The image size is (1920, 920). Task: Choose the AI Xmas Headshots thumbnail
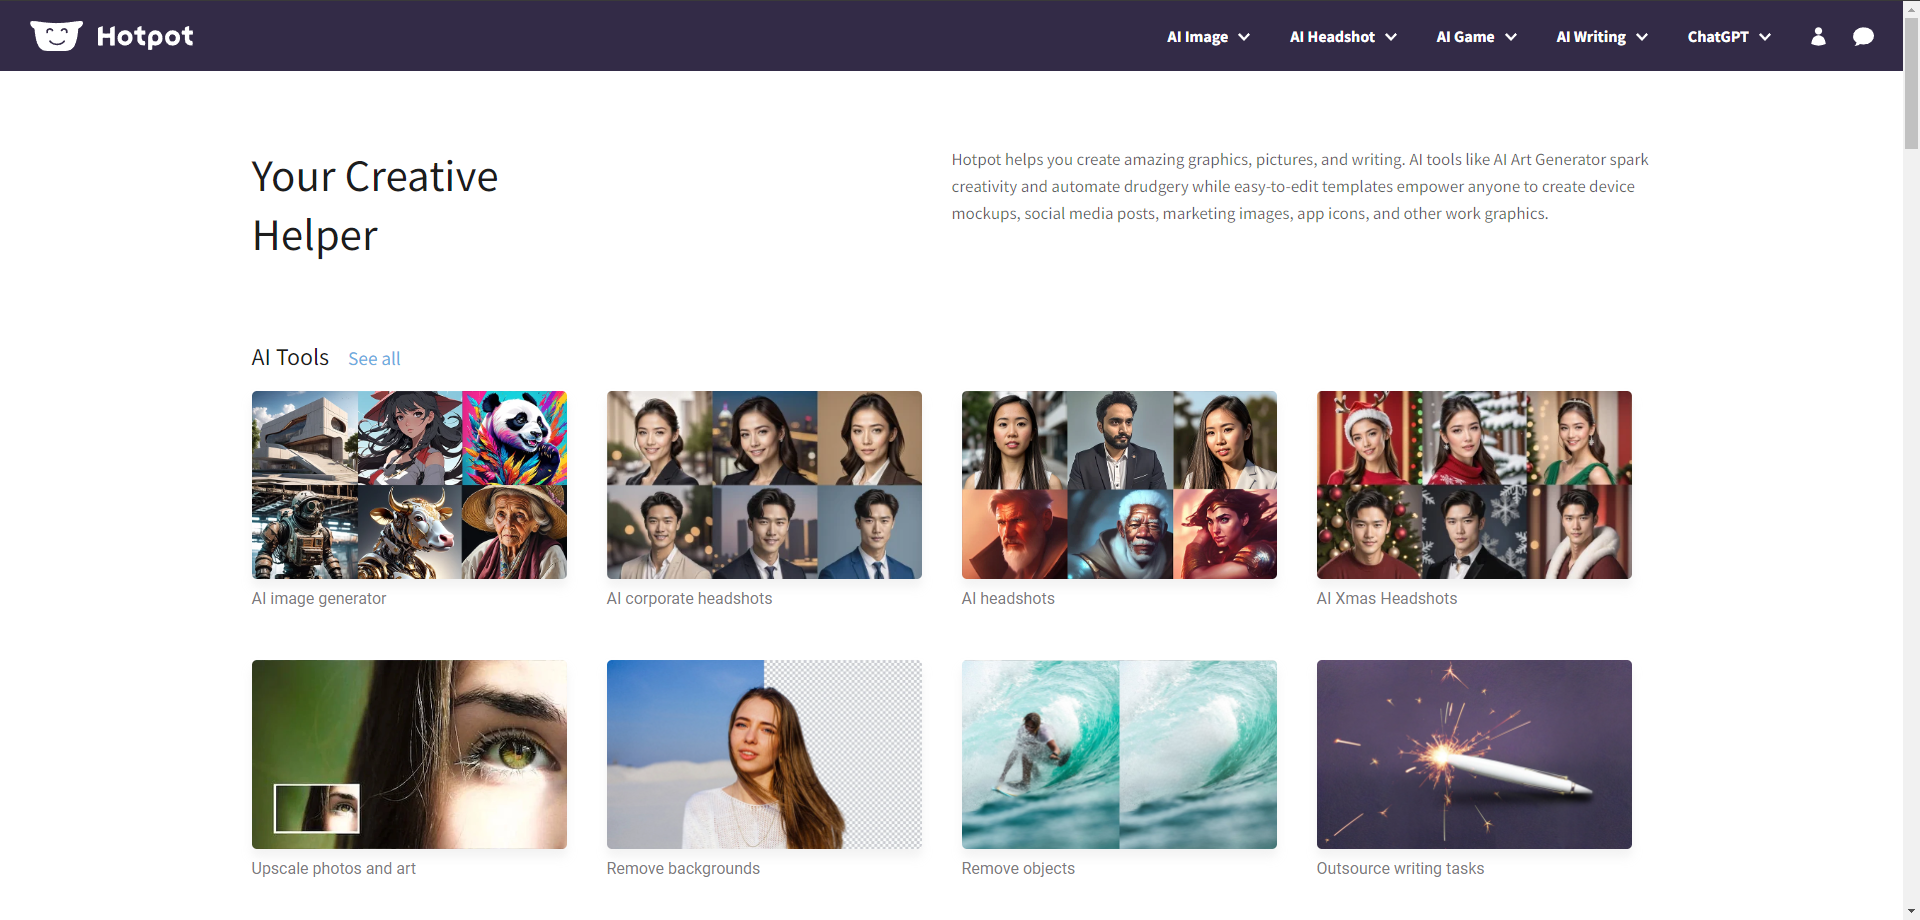(x=1474, y=485)
